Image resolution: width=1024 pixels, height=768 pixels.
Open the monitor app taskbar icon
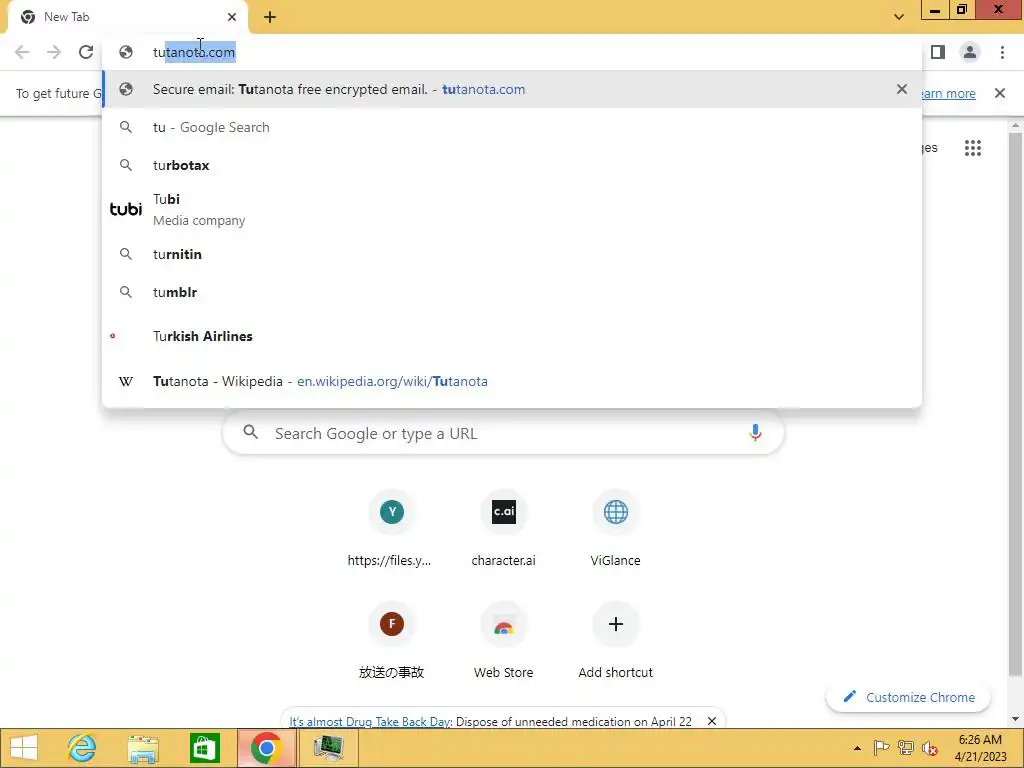point(328,748)
